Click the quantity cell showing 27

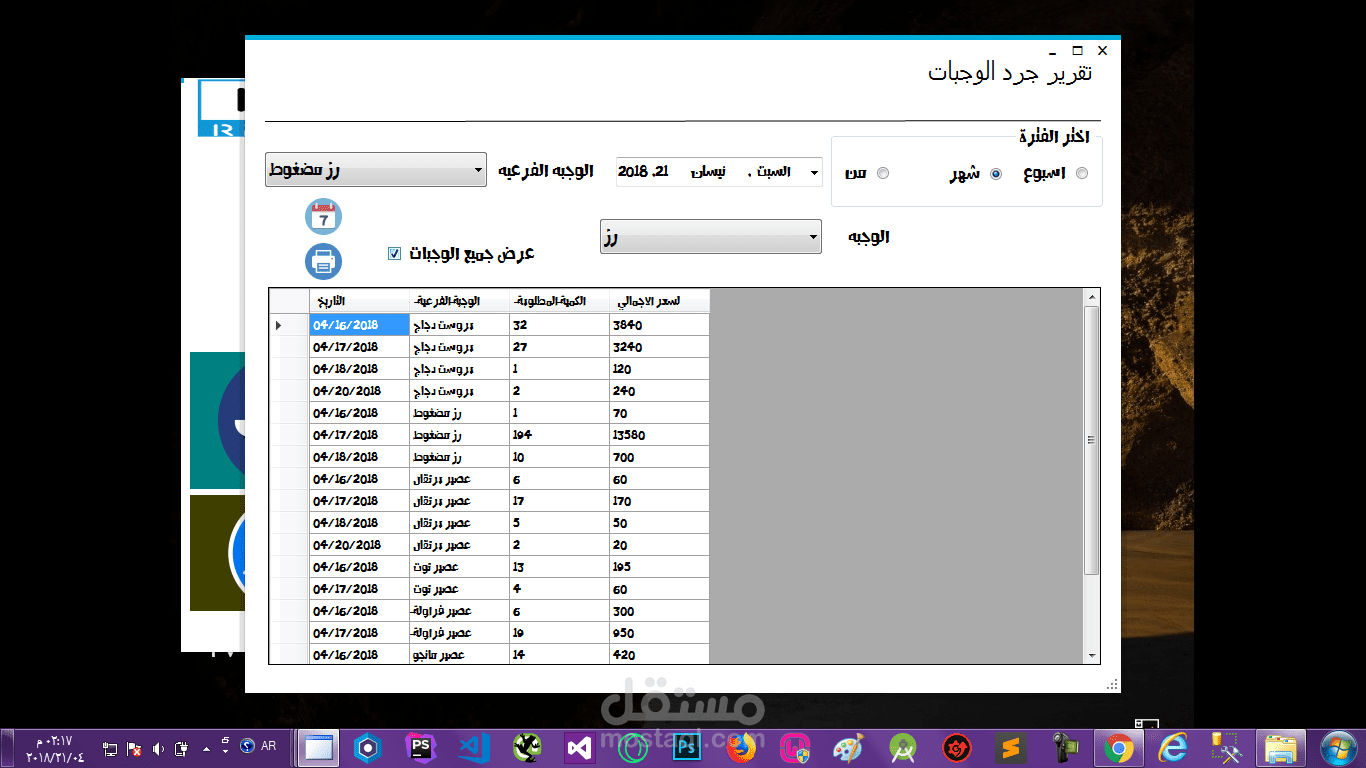pyautogui.click(x=559, y=347)
